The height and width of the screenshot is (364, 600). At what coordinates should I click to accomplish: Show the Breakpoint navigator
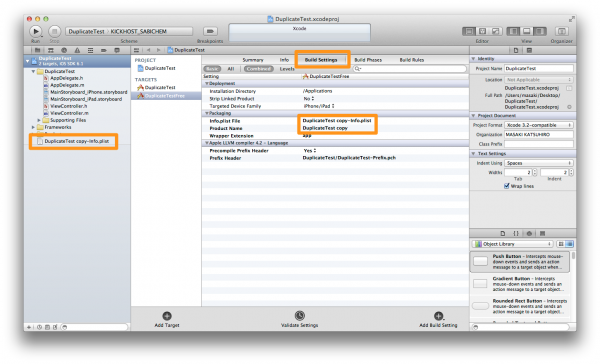(104, 50)
